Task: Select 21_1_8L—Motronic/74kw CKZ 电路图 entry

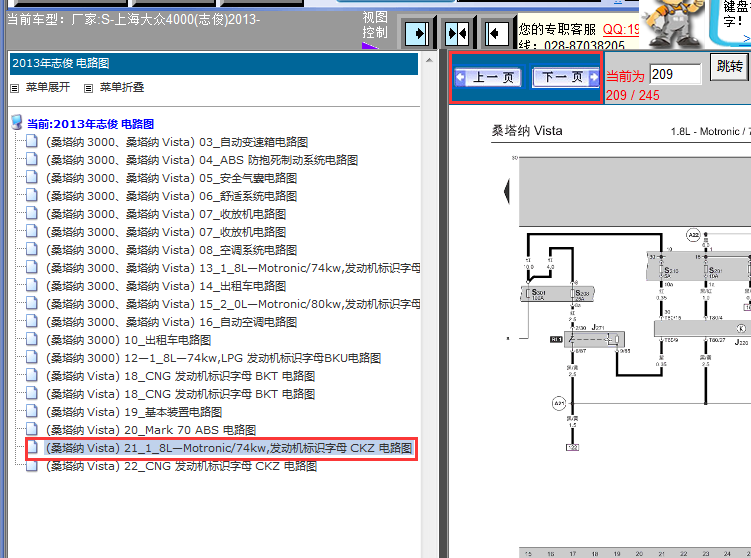Action: pos(229,448)
